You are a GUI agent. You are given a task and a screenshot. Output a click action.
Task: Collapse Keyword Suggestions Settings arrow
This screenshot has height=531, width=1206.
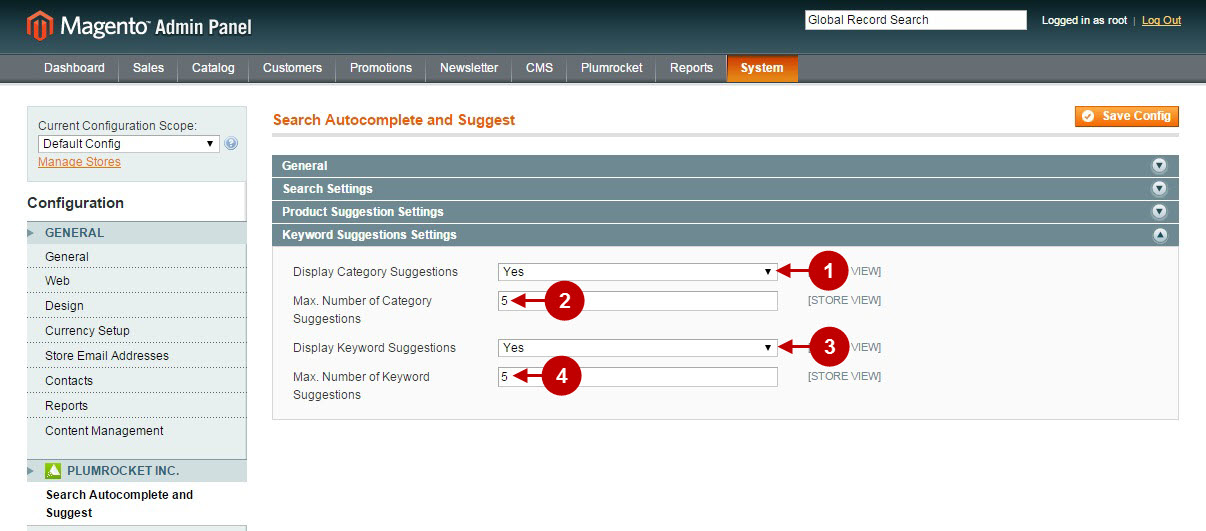(x=1159, y=235)
